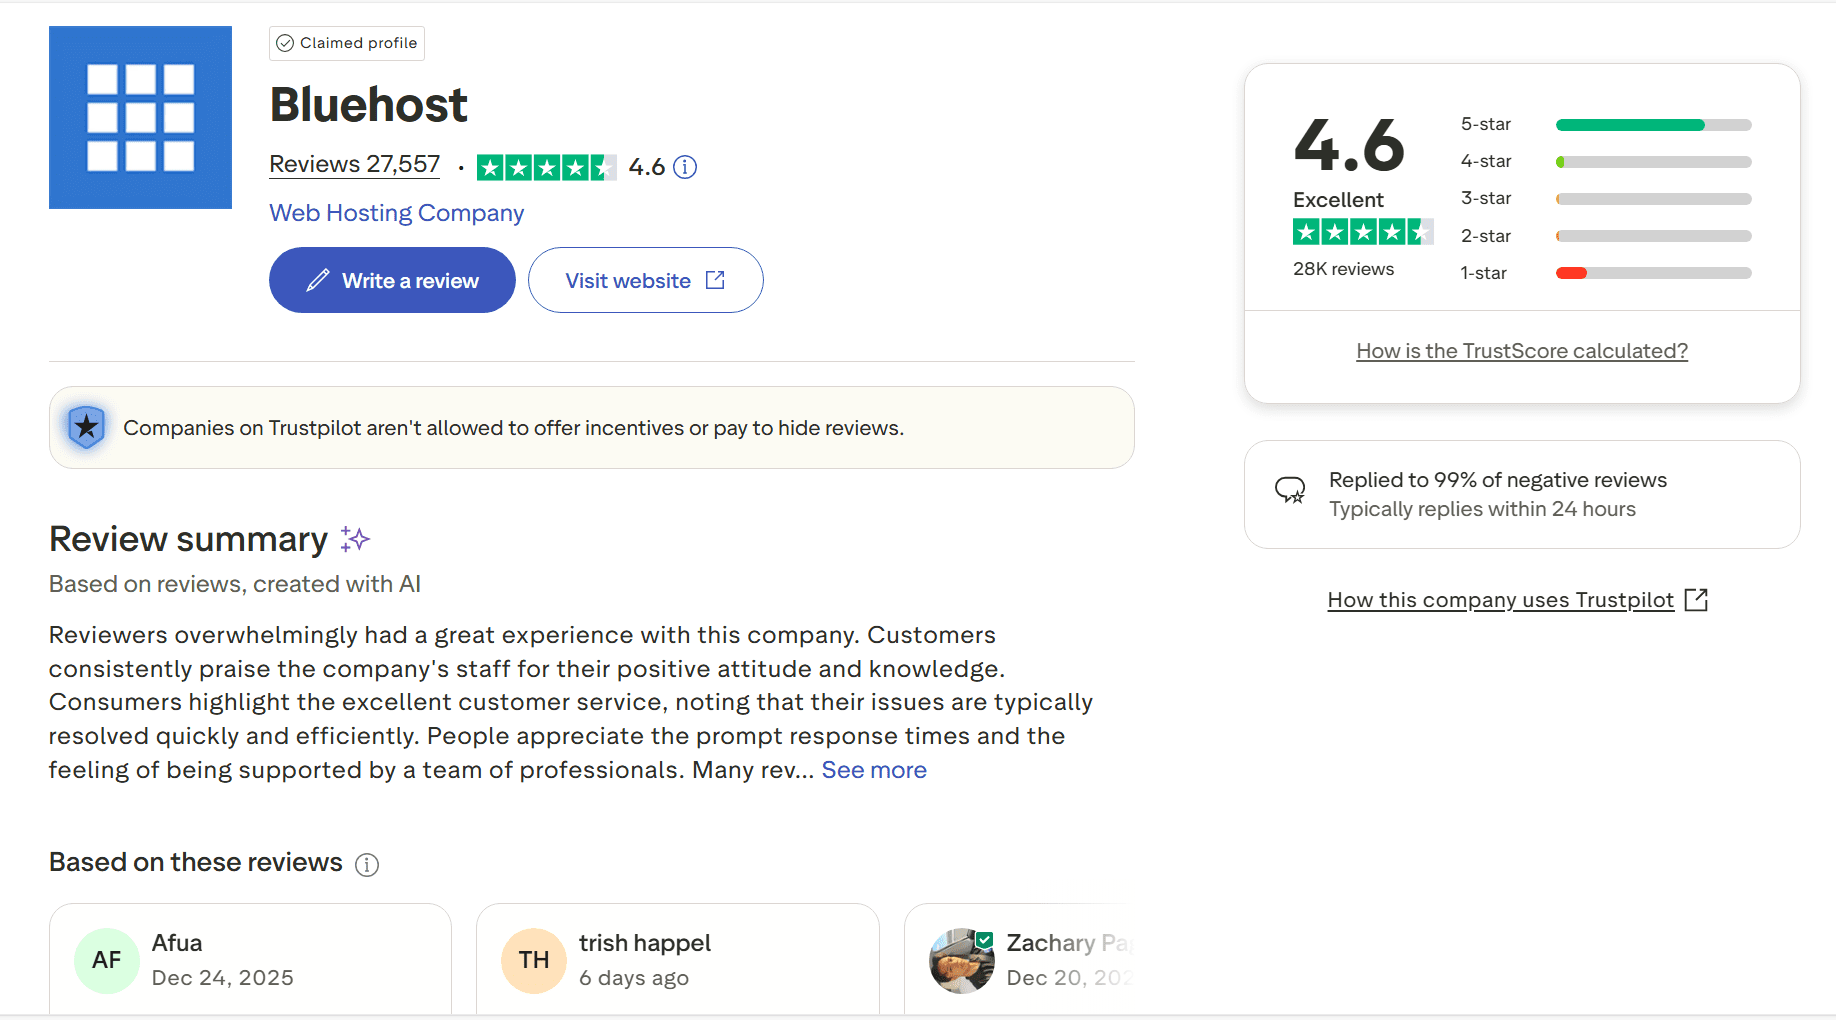Click the 4-star rating progress bar

click(1652, 161)
